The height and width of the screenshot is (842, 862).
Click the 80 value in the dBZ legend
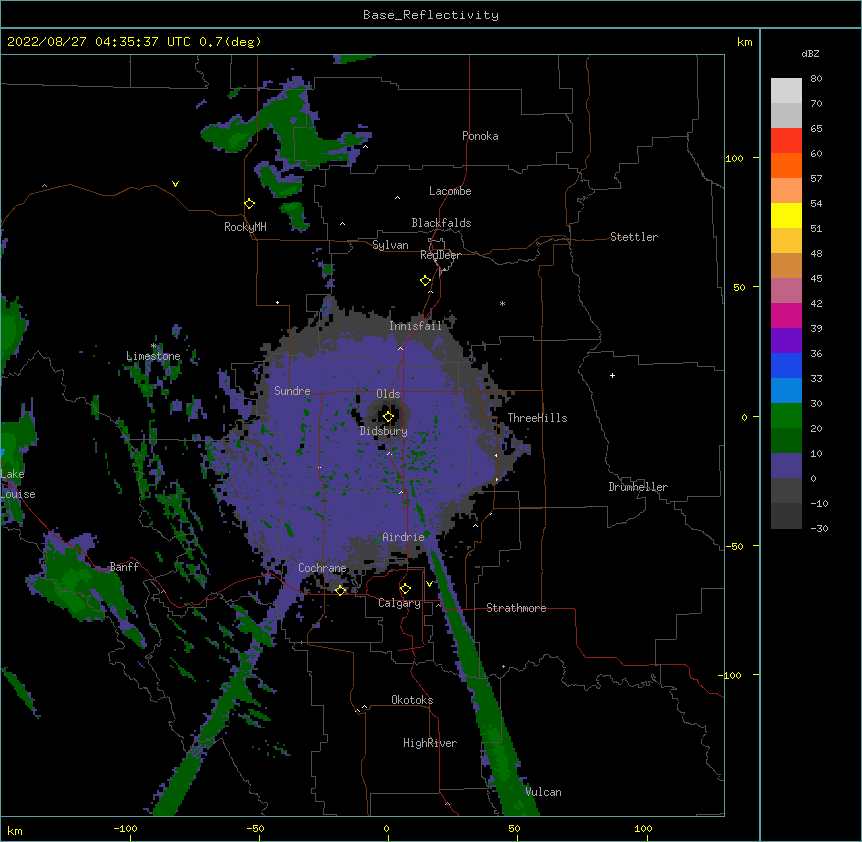pyautogui.click(x=816, y=79)
